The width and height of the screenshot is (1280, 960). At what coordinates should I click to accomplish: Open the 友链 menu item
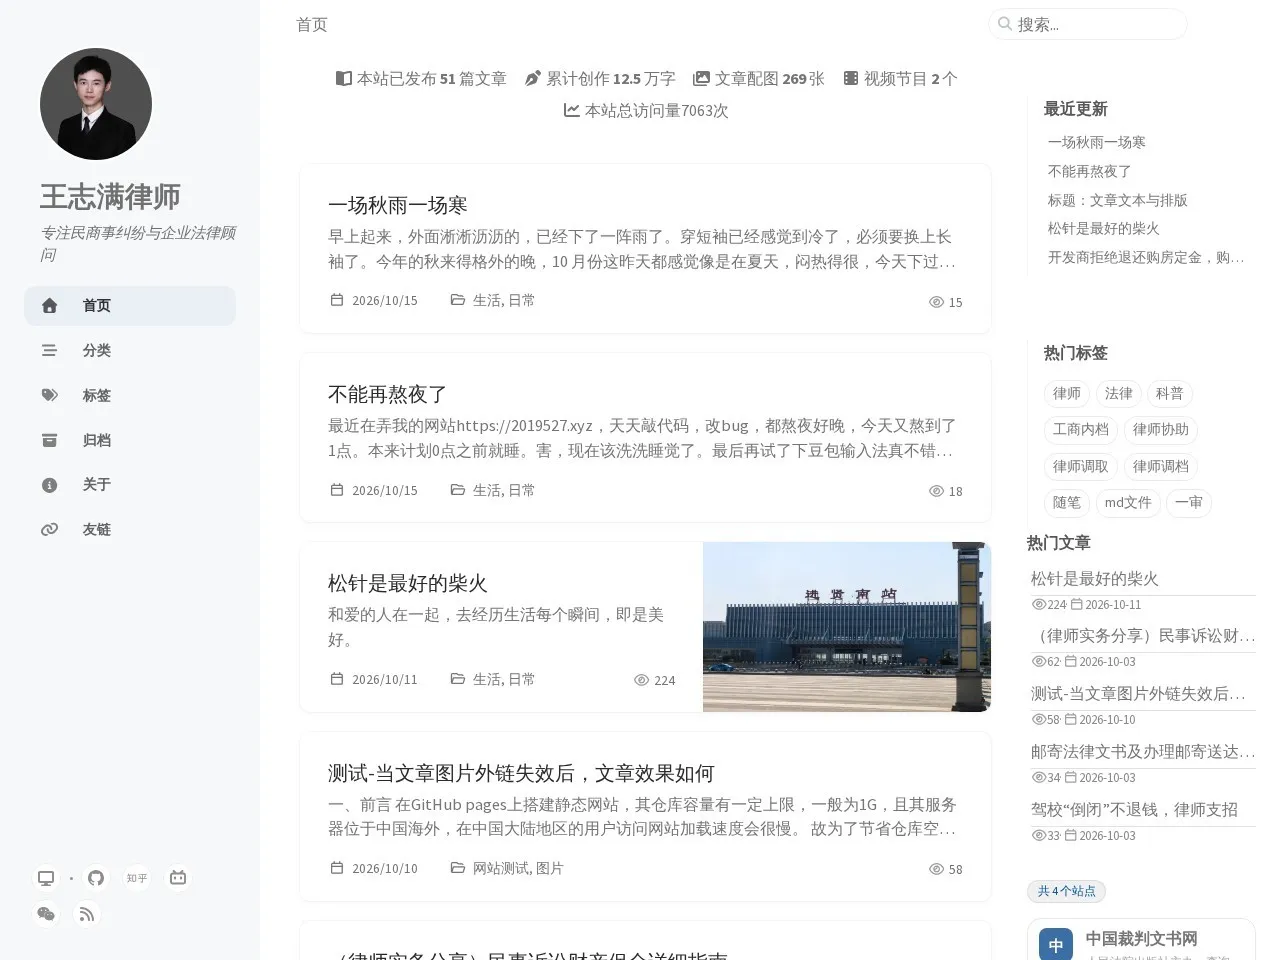pos(130,530)
